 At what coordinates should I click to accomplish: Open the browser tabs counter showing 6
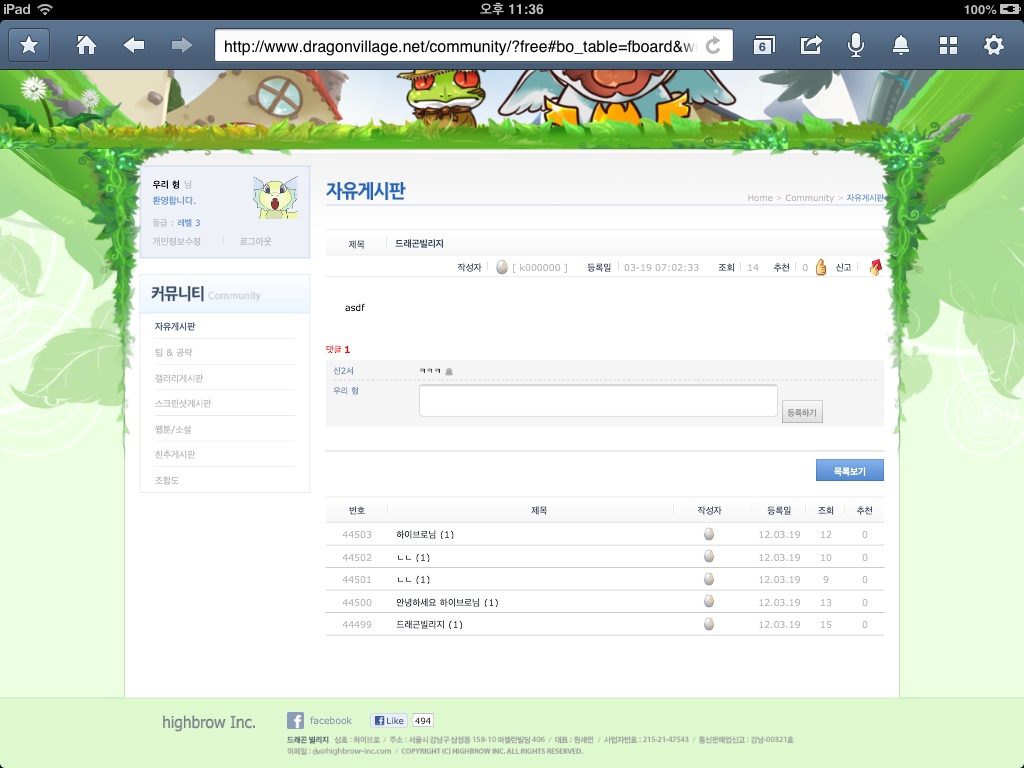click(763, 46)
